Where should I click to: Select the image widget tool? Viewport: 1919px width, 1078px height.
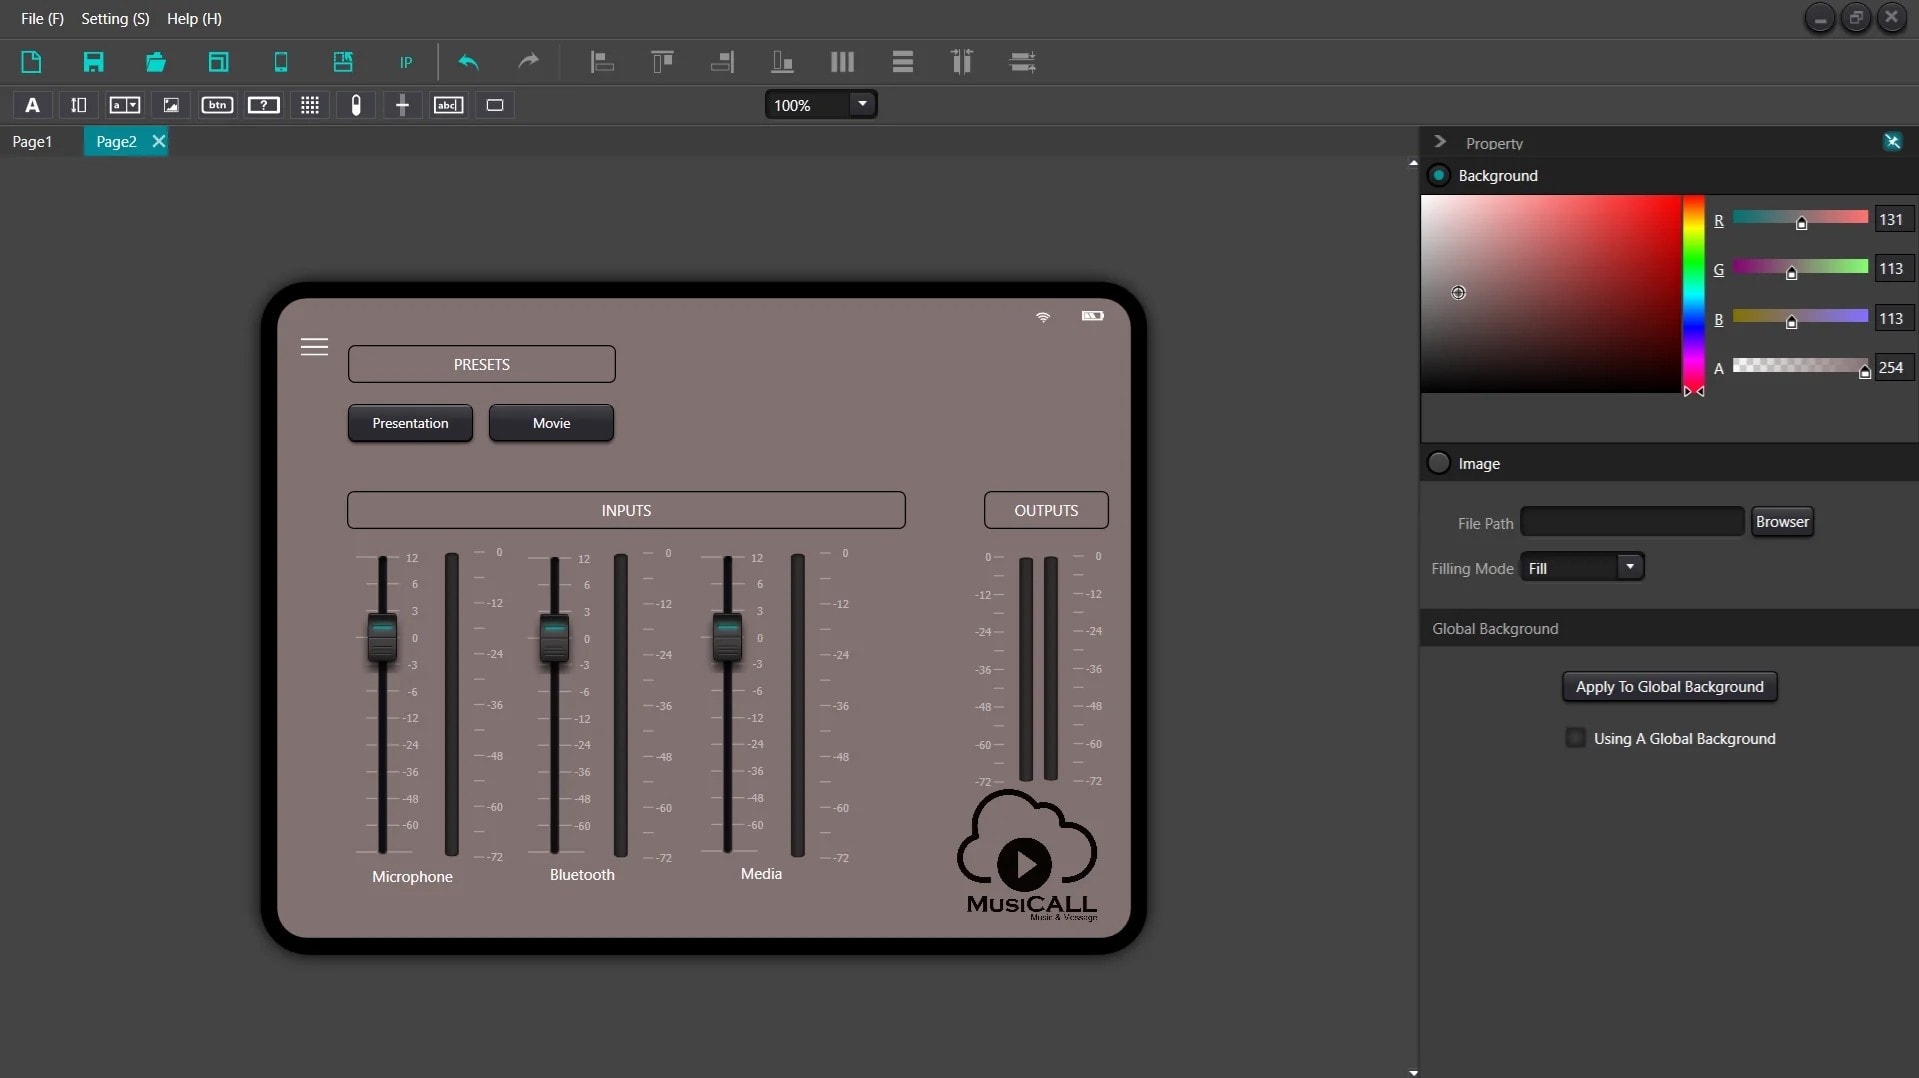click(x=171, y=105)
